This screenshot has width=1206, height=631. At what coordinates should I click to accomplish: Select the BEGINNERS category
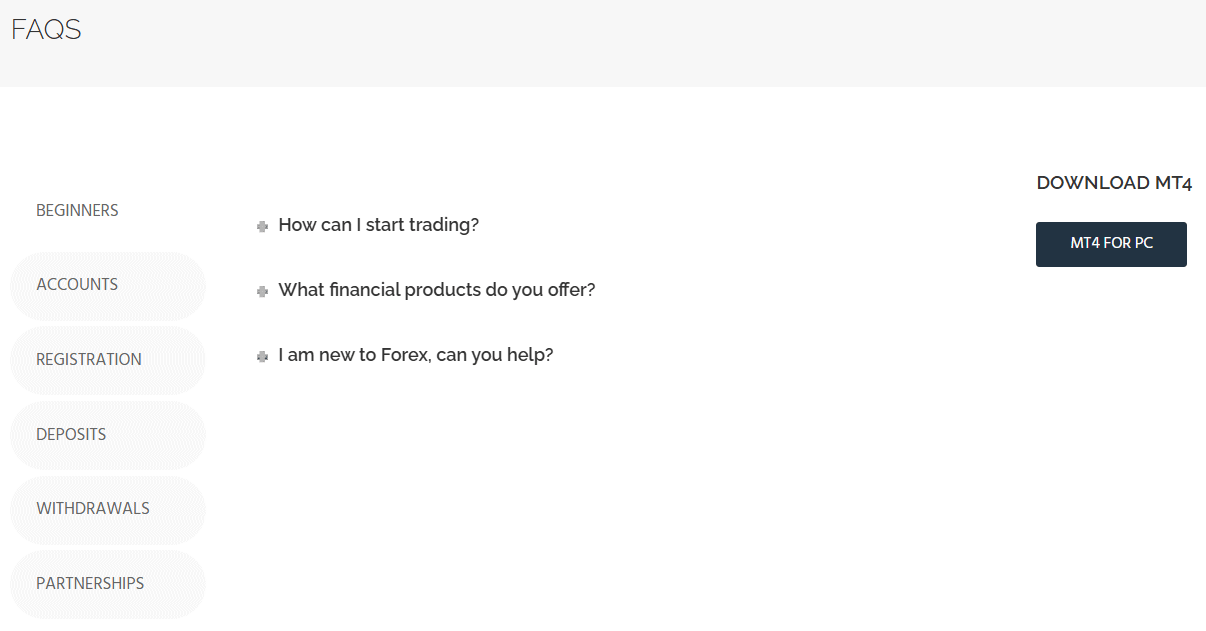click(x=77, y=210)
